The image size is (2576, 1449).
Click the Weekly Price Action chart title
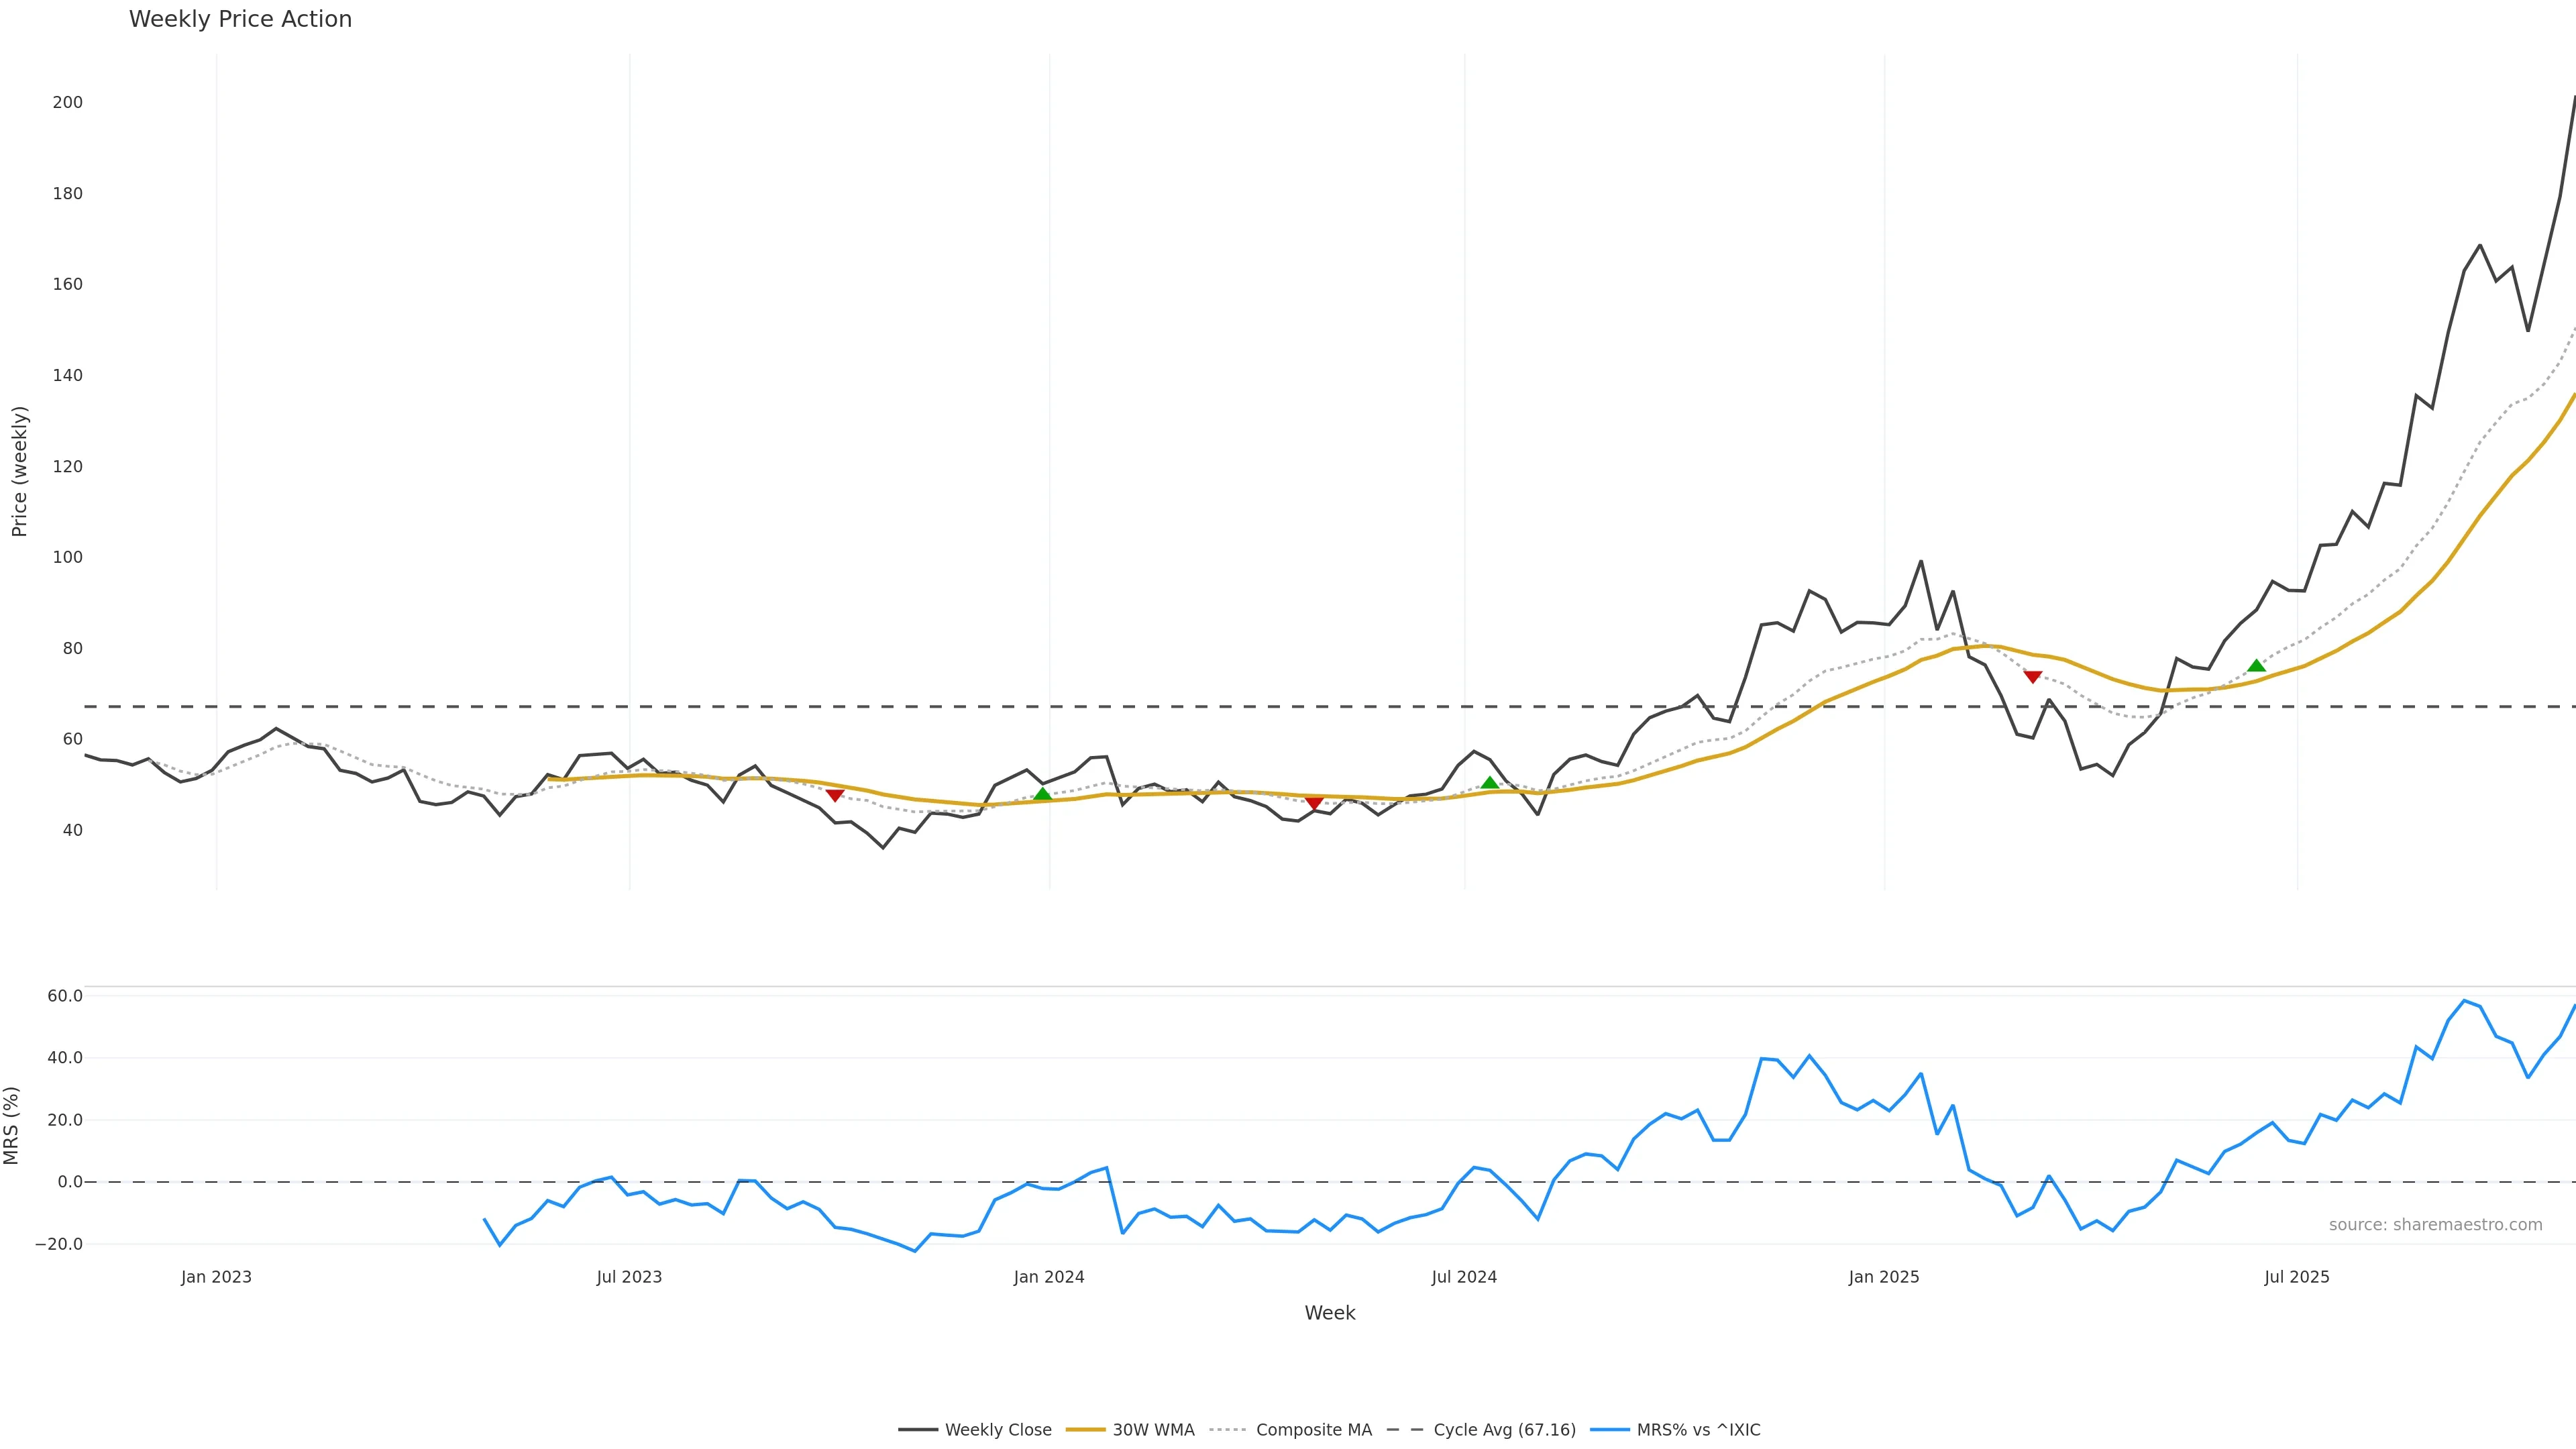pyautogui.click(x=240, y=19)
